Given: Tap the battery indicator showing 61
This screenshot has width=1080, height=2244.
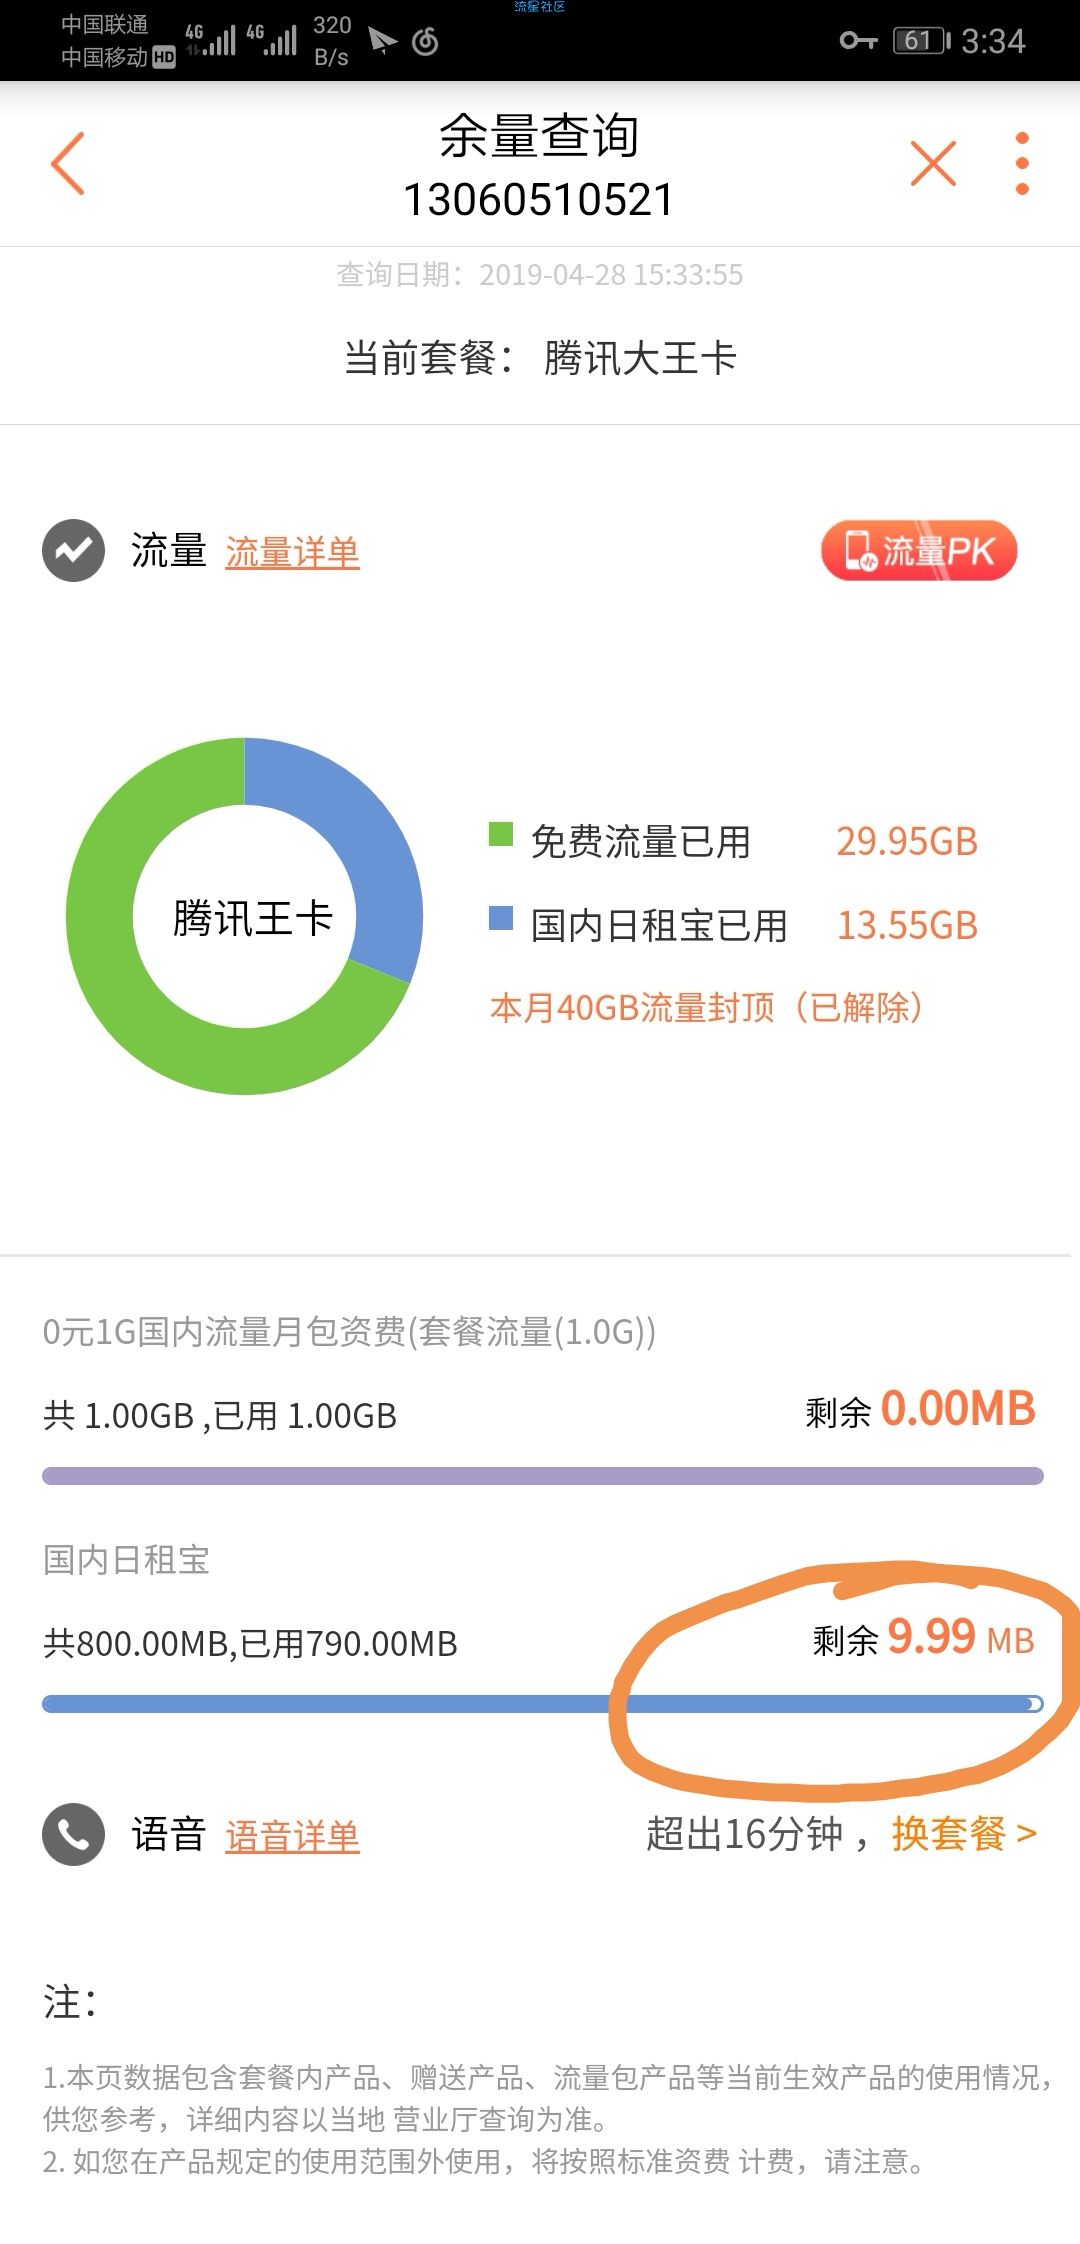Looking at the screenshot, I should coord(921,41).
